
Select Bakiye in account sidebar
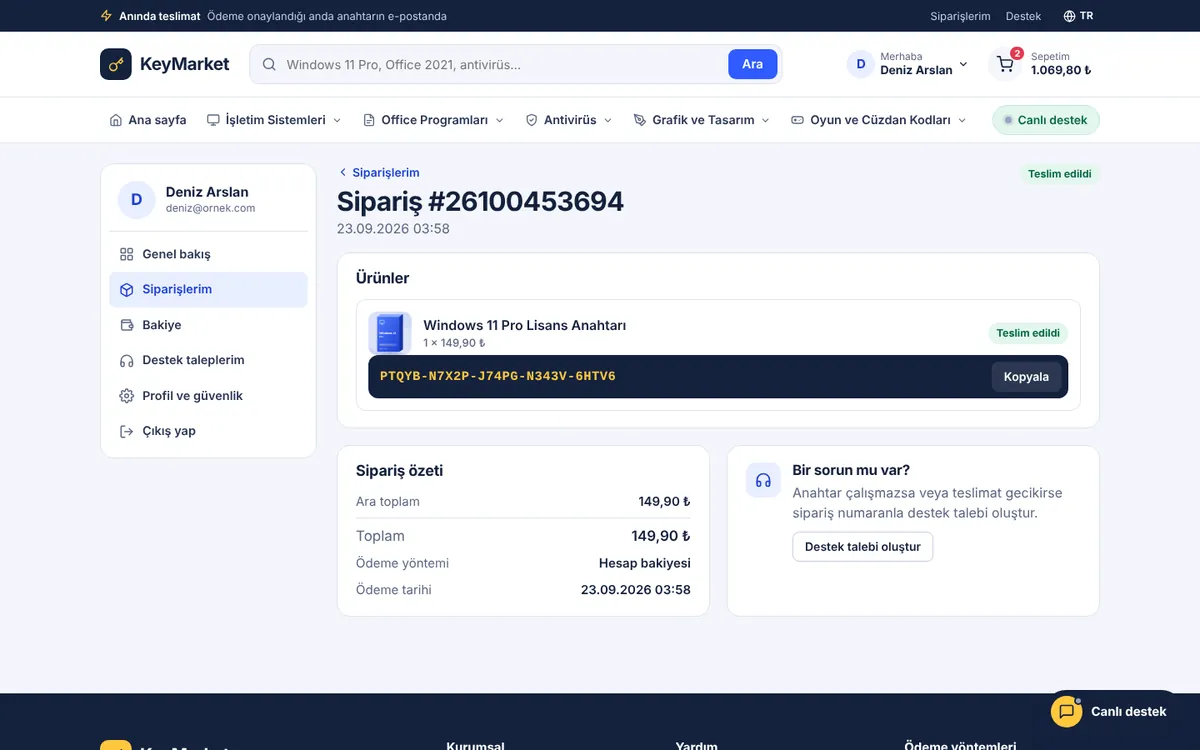tap(208, 325)
